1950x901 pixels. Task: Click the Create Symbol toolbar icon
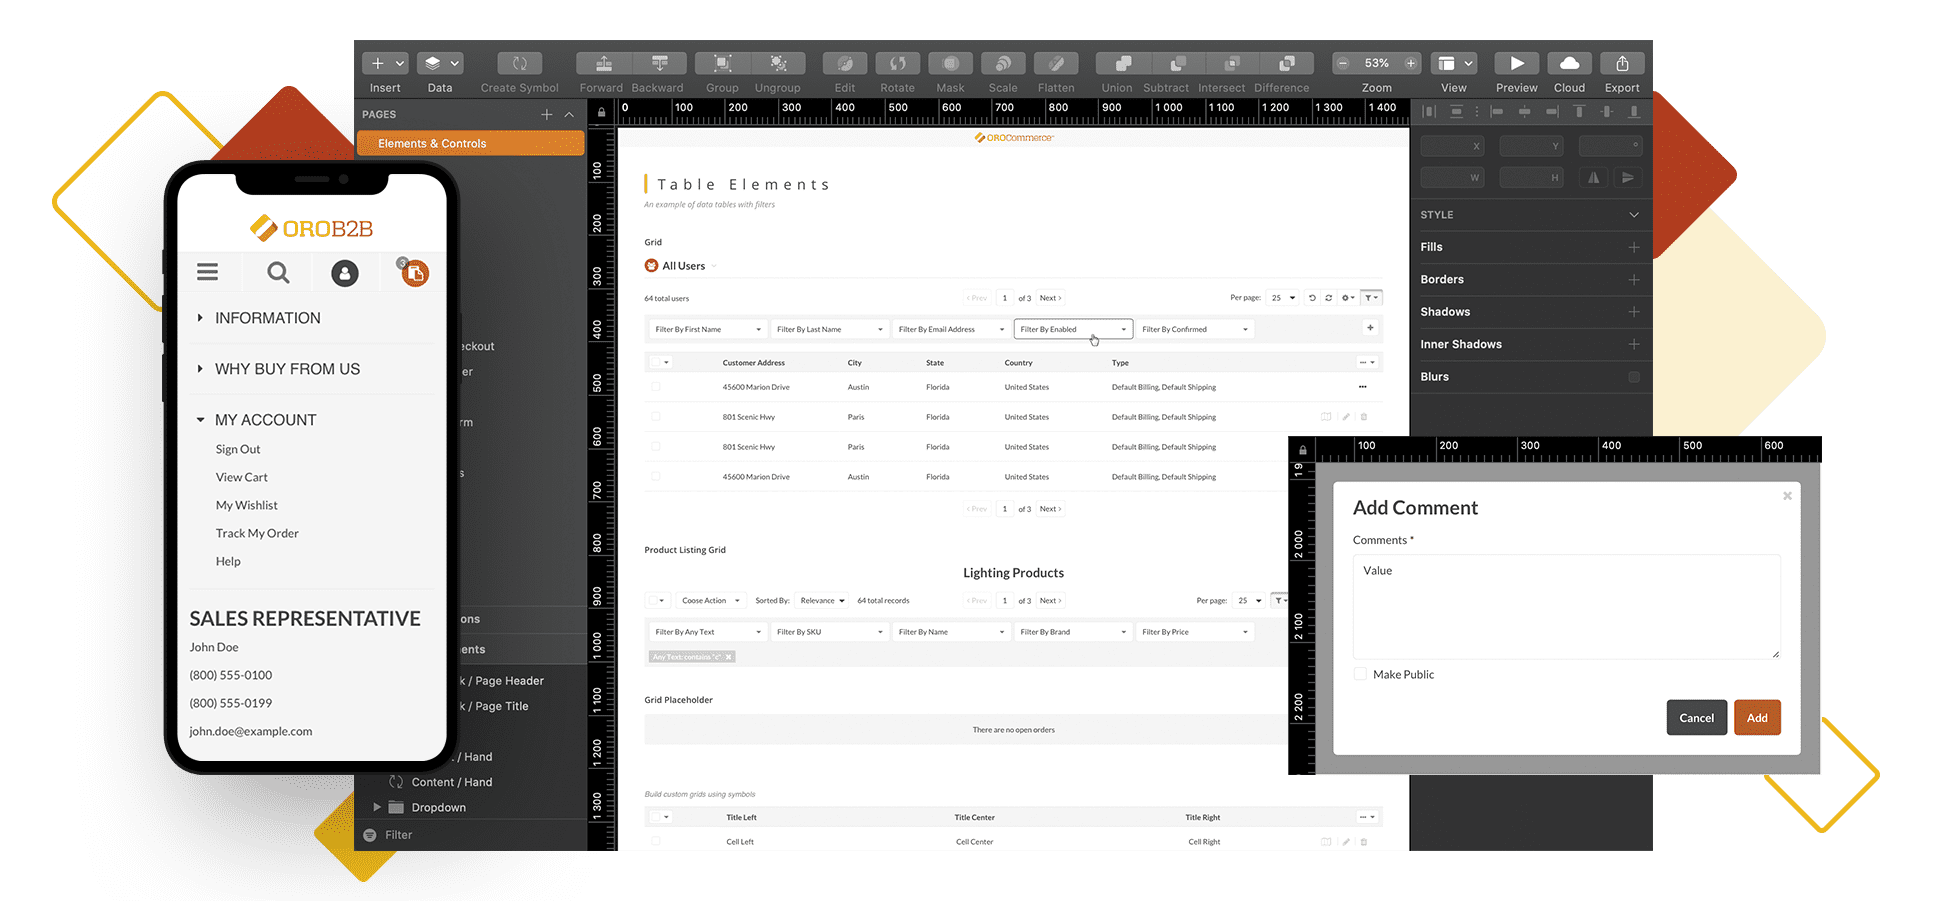pyautogui.click(x=519, y=63)
